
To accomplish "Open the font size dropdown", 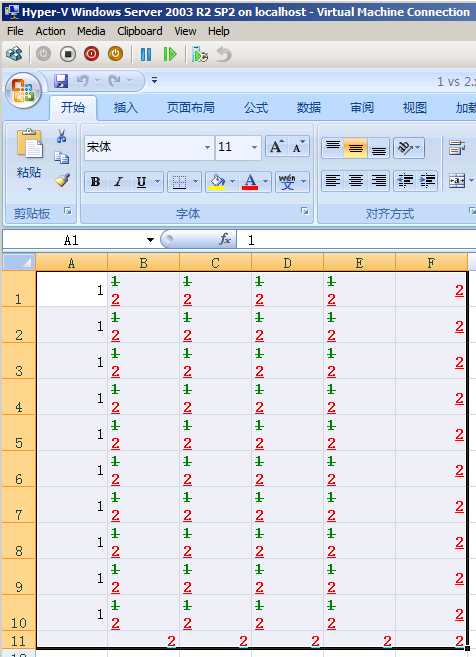I will tap(254, 147).
